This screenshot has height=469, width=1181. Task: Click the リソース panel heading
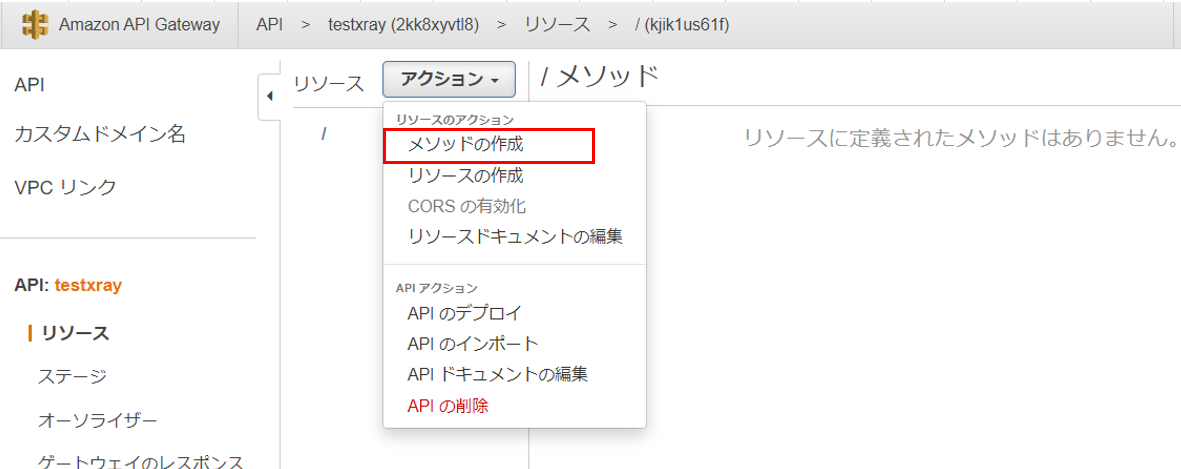click(328, 84)
